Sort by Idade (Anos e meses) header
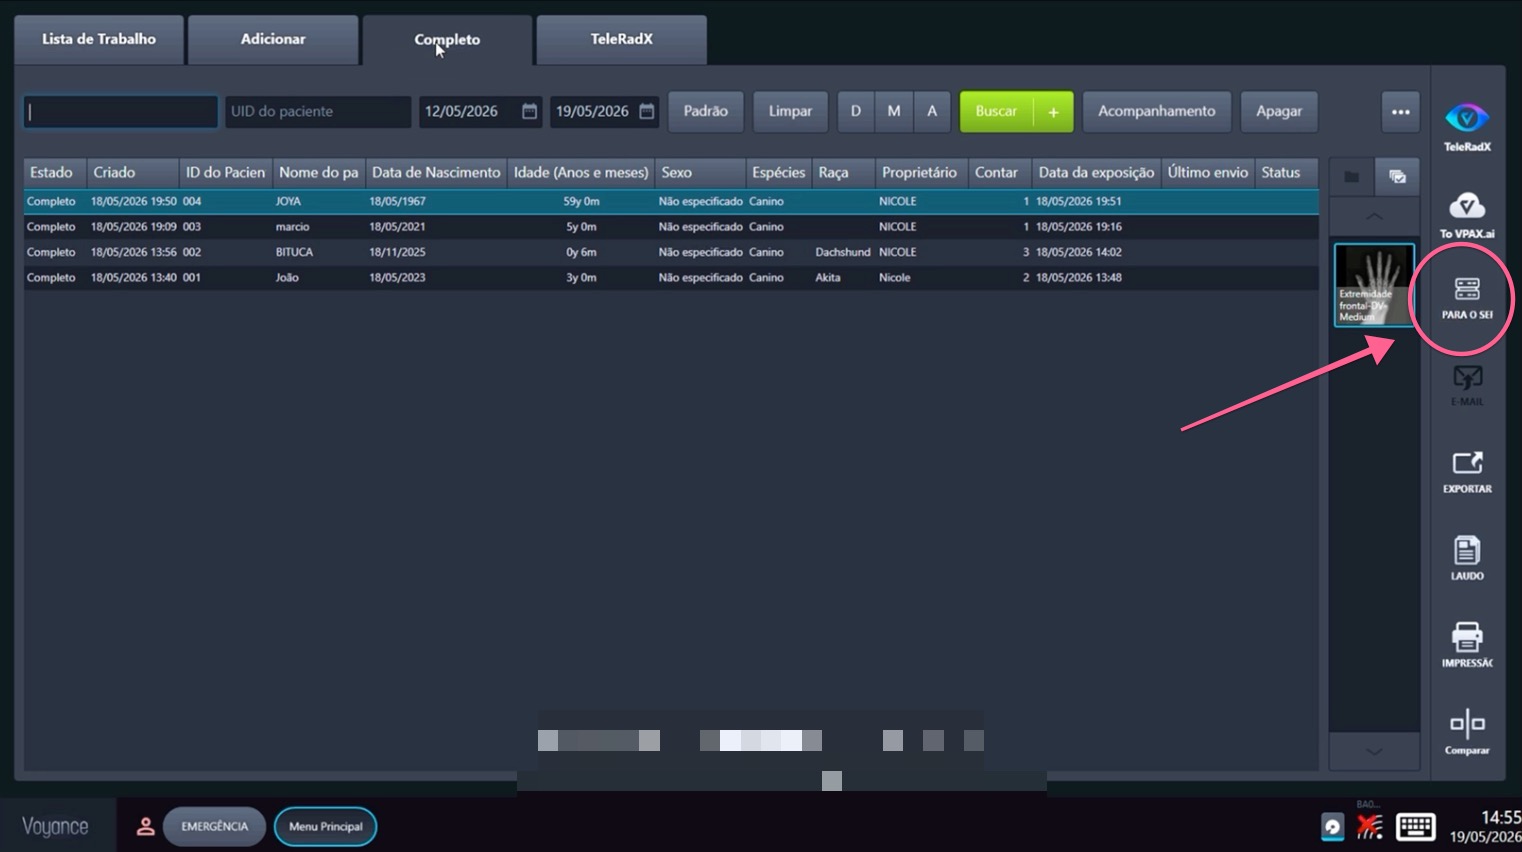Screen dimensions: 1522x852 (x=581, y=173)
